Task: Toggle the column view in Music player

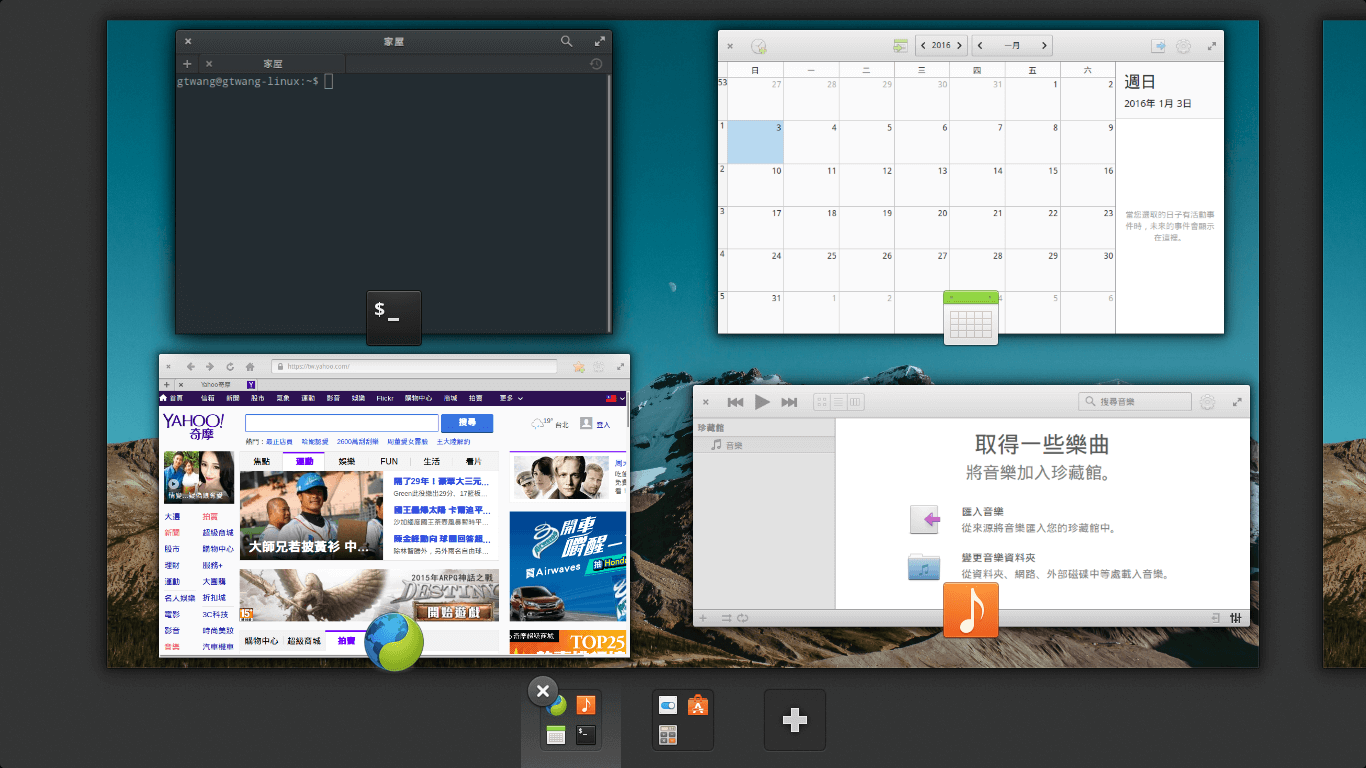Action: click(855, 401)
